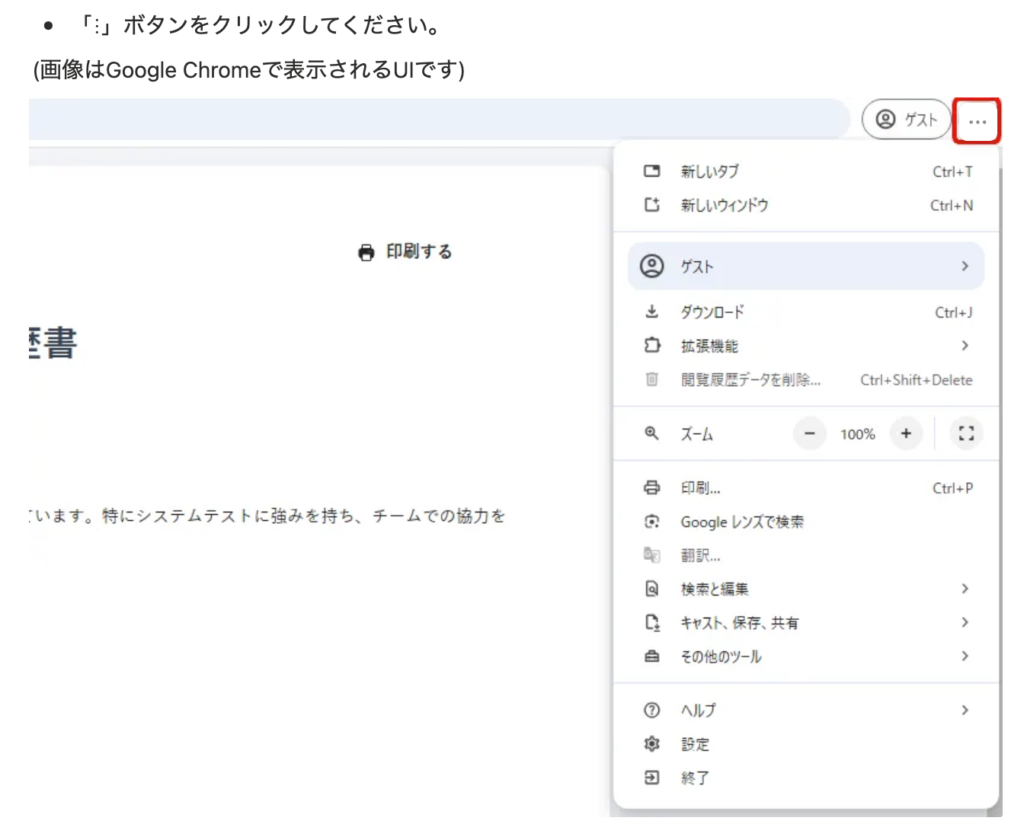Open the ヘルプ menu entry
This screenshot has width=1024, height=824.
click(x=698, y=710)
